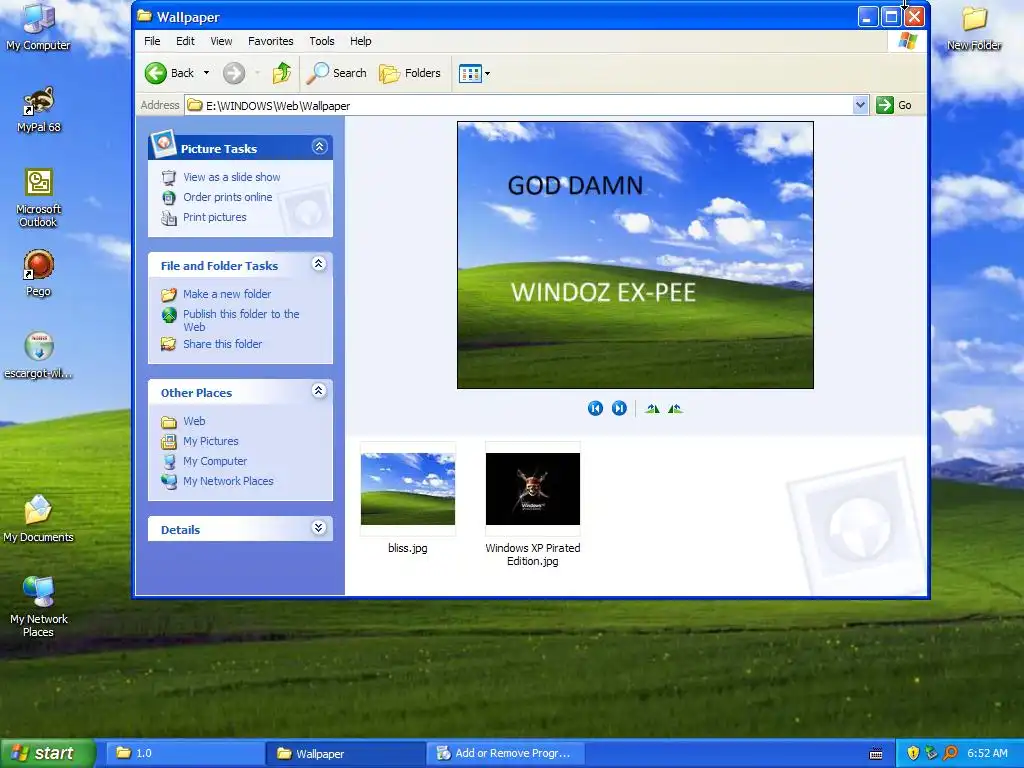1024x768 pixels.
Task: Select the escargot-wl desktop icon
Action: click(39, 355)
